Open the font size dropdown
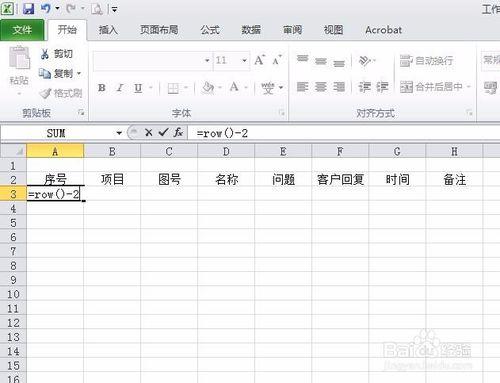 click(x=245, y=61)
